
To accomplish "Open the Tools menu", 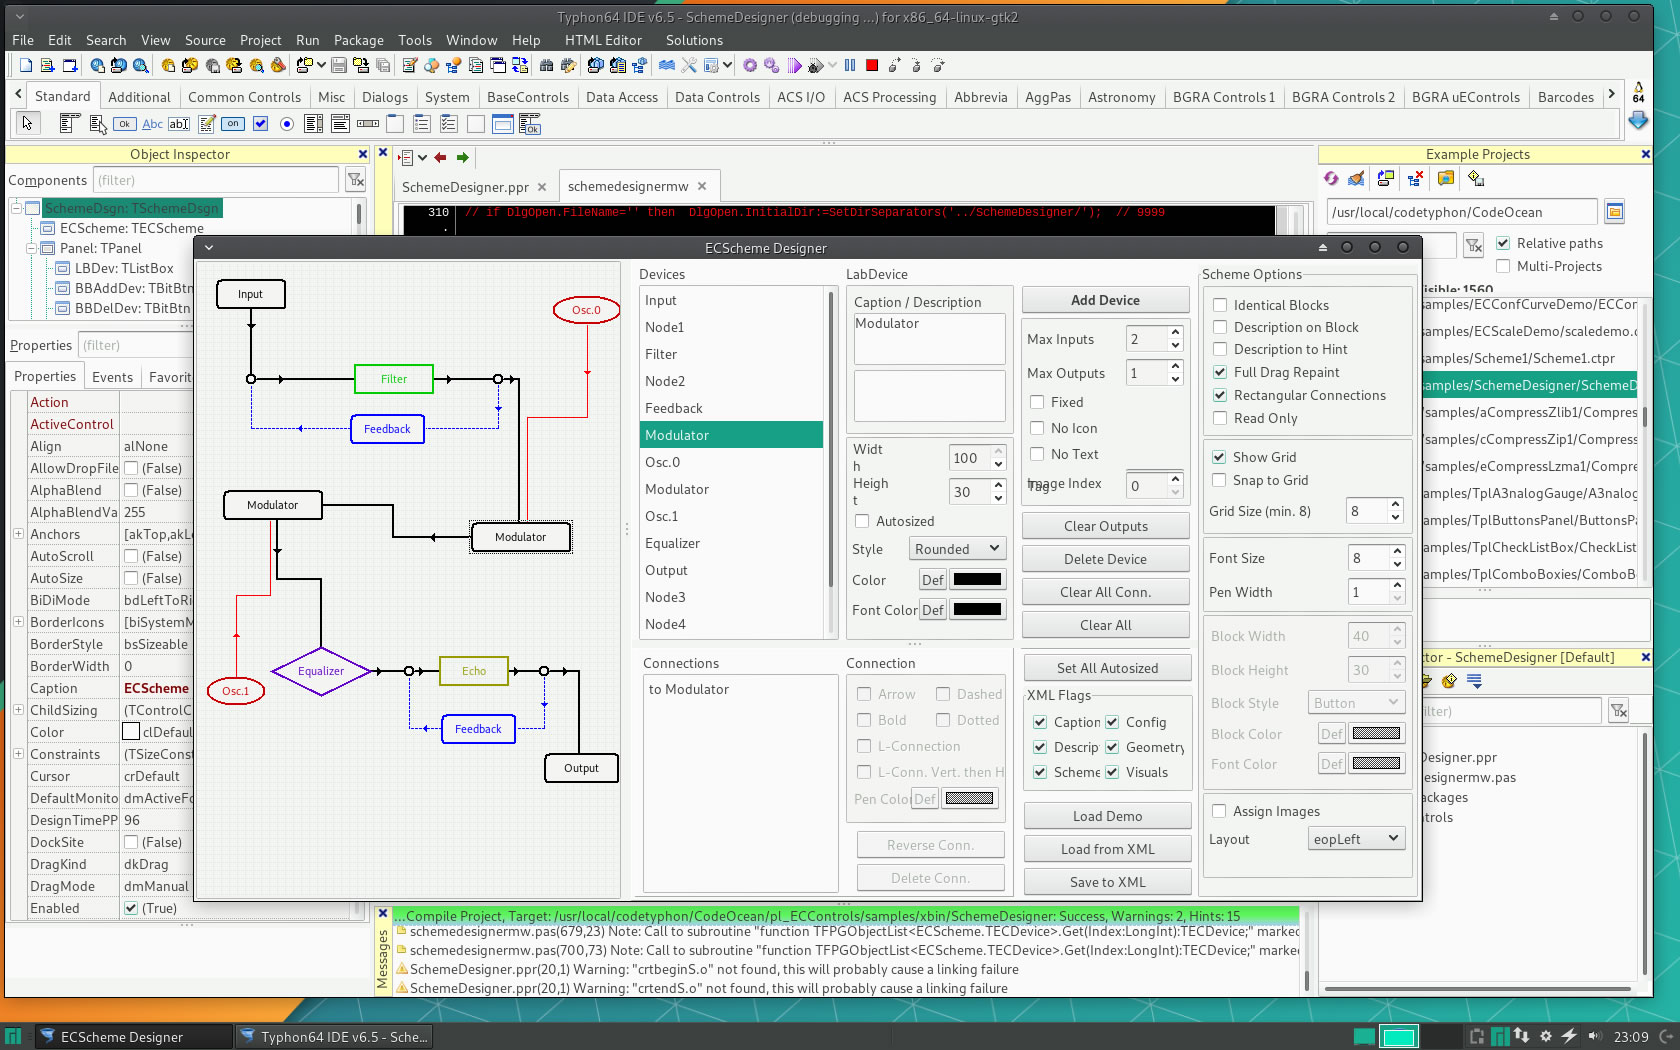I will pyautogui.click(x=415, y=40).
